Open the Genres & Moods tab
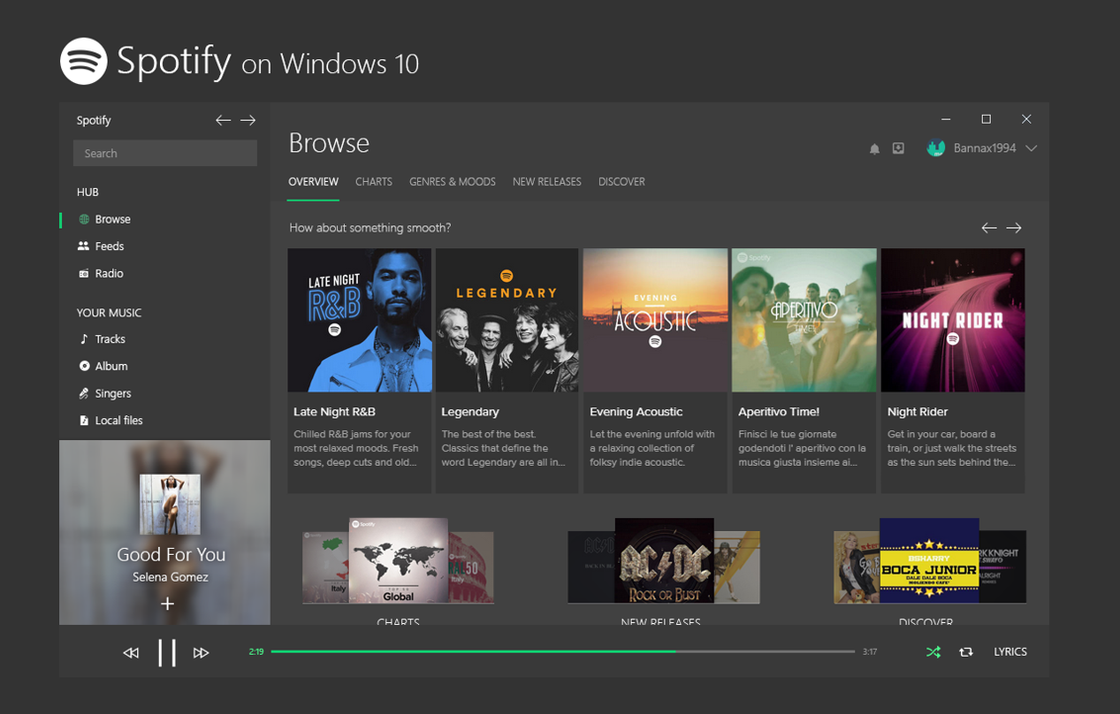This screenshot has height=714, width=1120. 452,182
